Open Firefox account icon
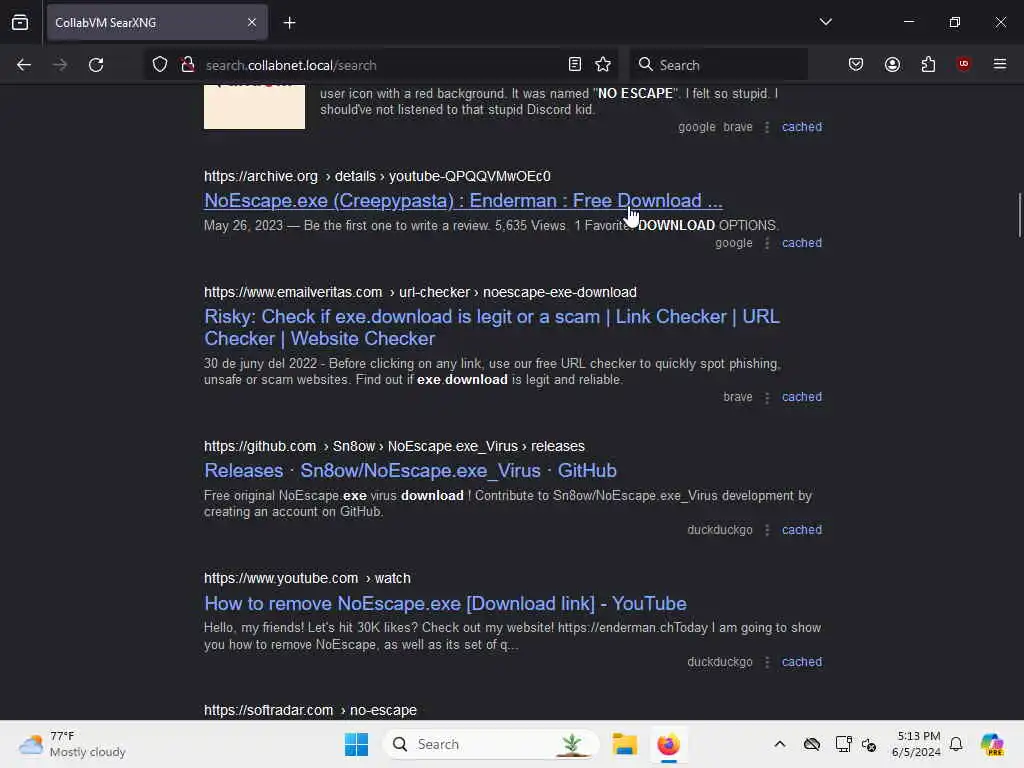 892,64
